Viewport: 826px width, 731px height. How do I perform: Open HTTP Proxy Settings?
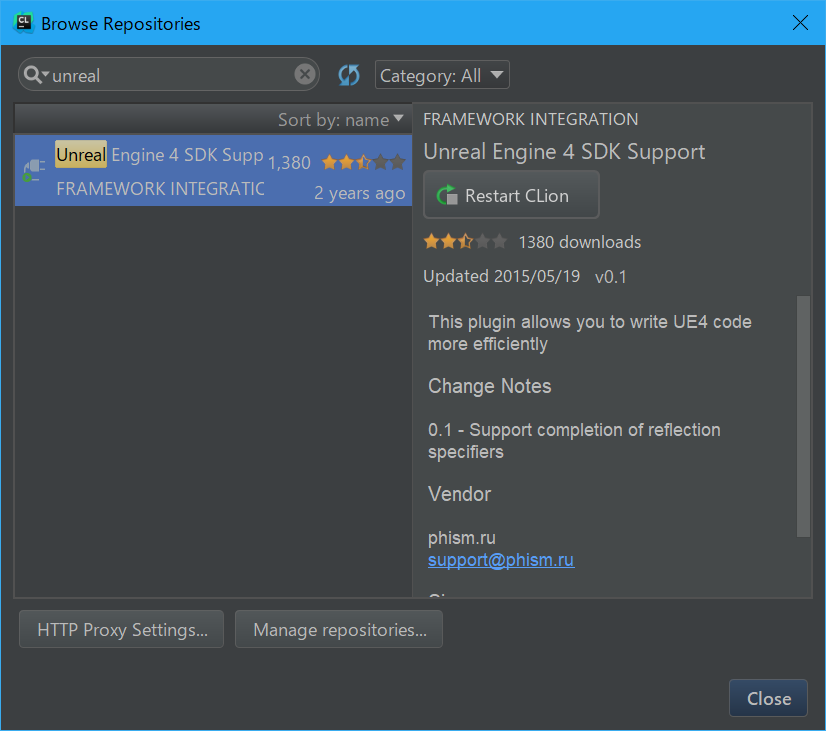click(122, 629)
